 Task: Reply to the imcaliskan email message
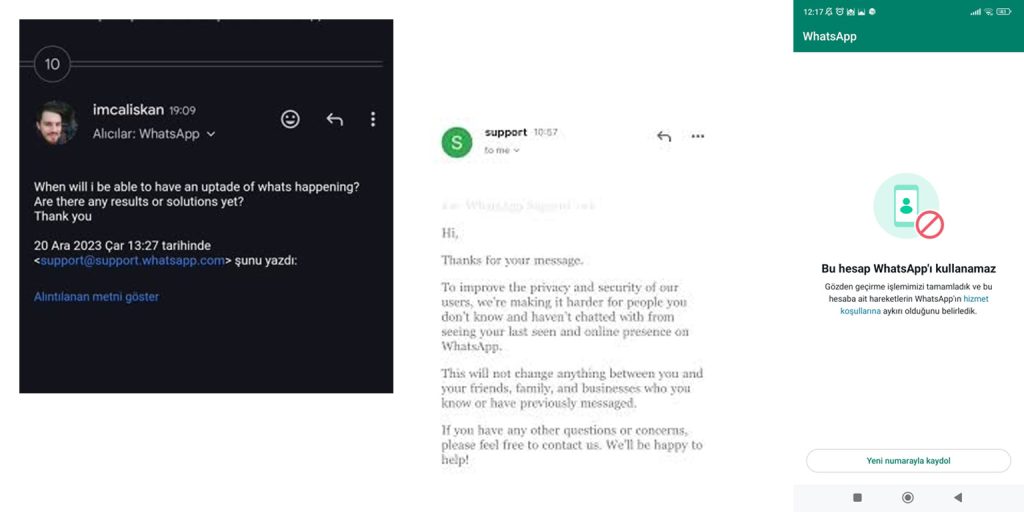click(x=334, y=119)
